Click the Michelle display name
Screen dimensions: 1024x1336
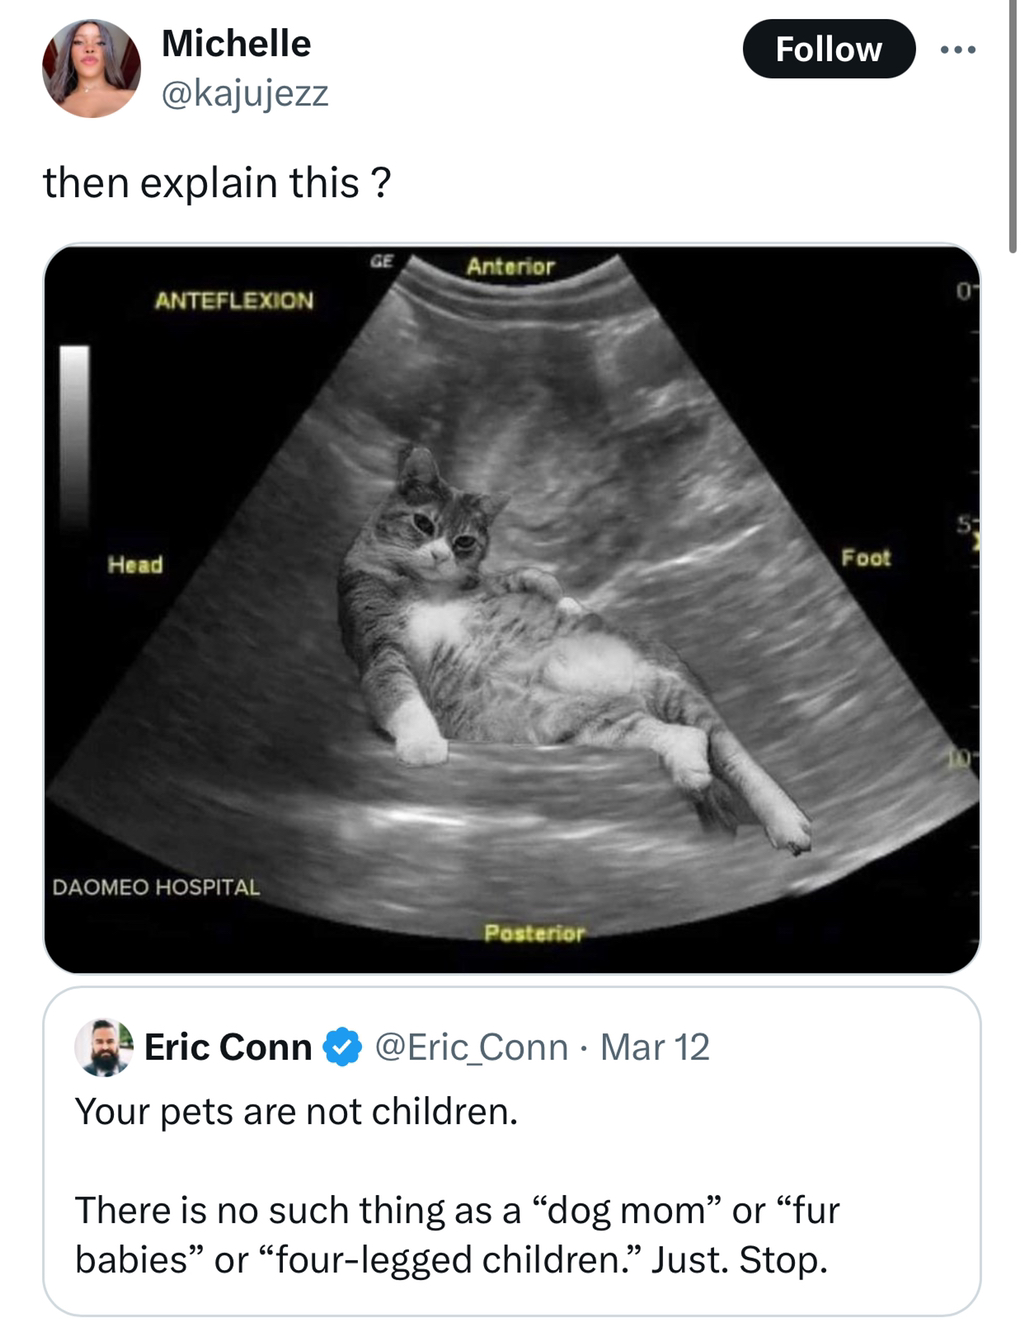(236, 44)
